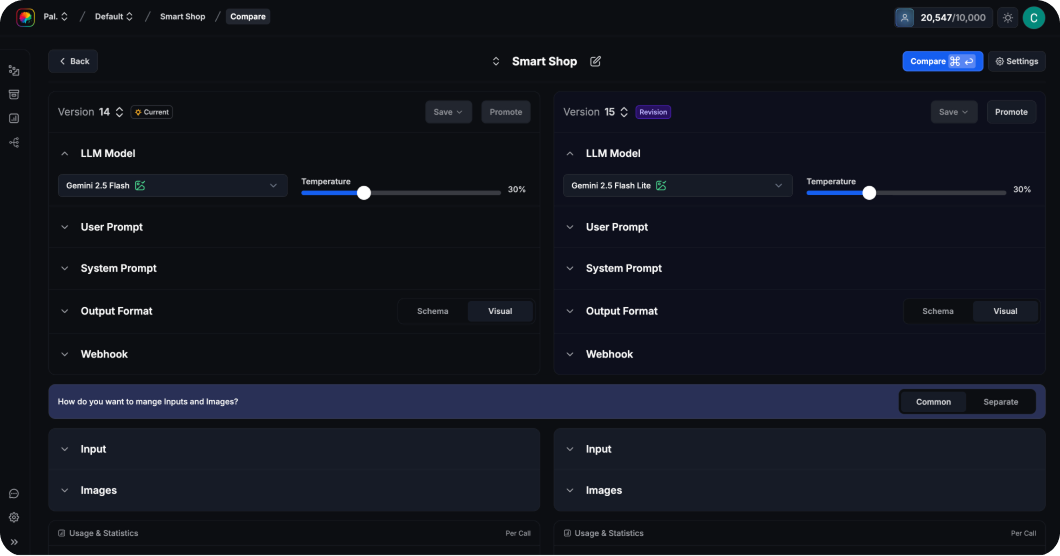Open the chat feedback icon in left sidebar
This screenshot has height=556, width=1060.
point(14,493)
